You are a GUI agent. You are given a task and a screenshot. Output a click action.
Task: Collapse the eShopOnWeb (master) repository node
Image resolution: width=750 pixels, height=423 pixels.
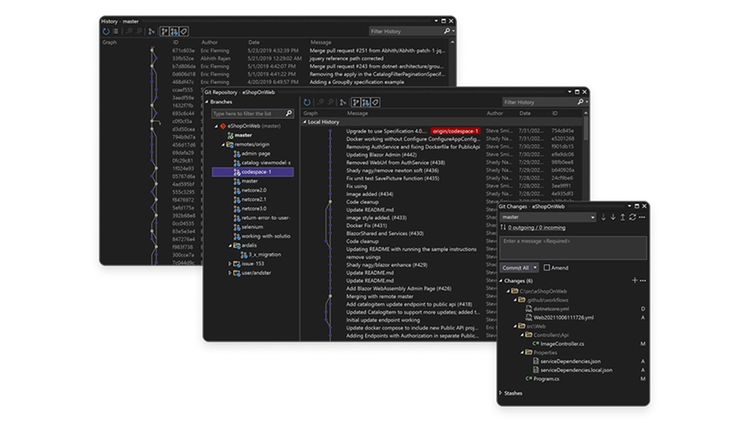click(216, 126)
